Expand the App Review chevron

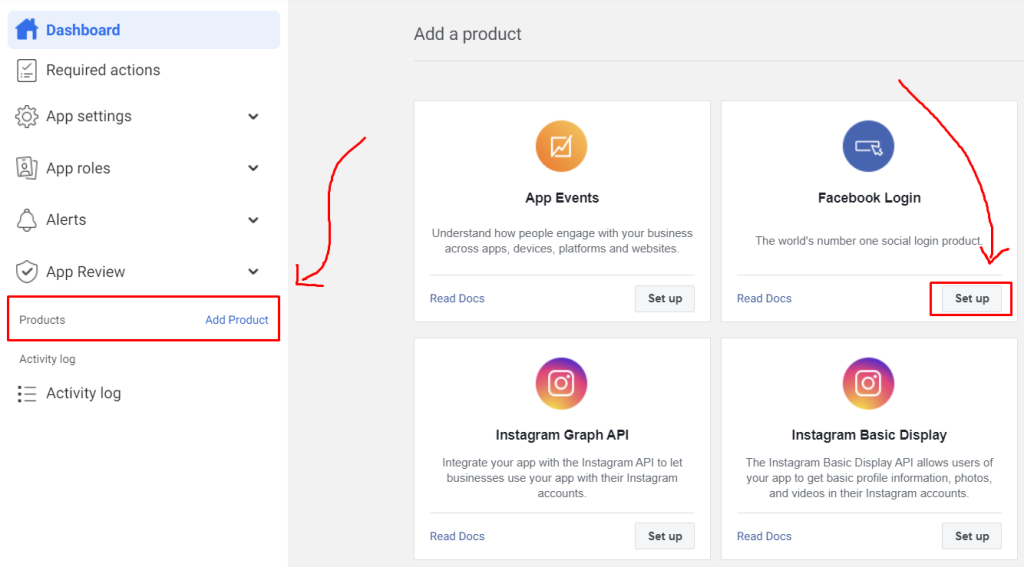(253, 272)
